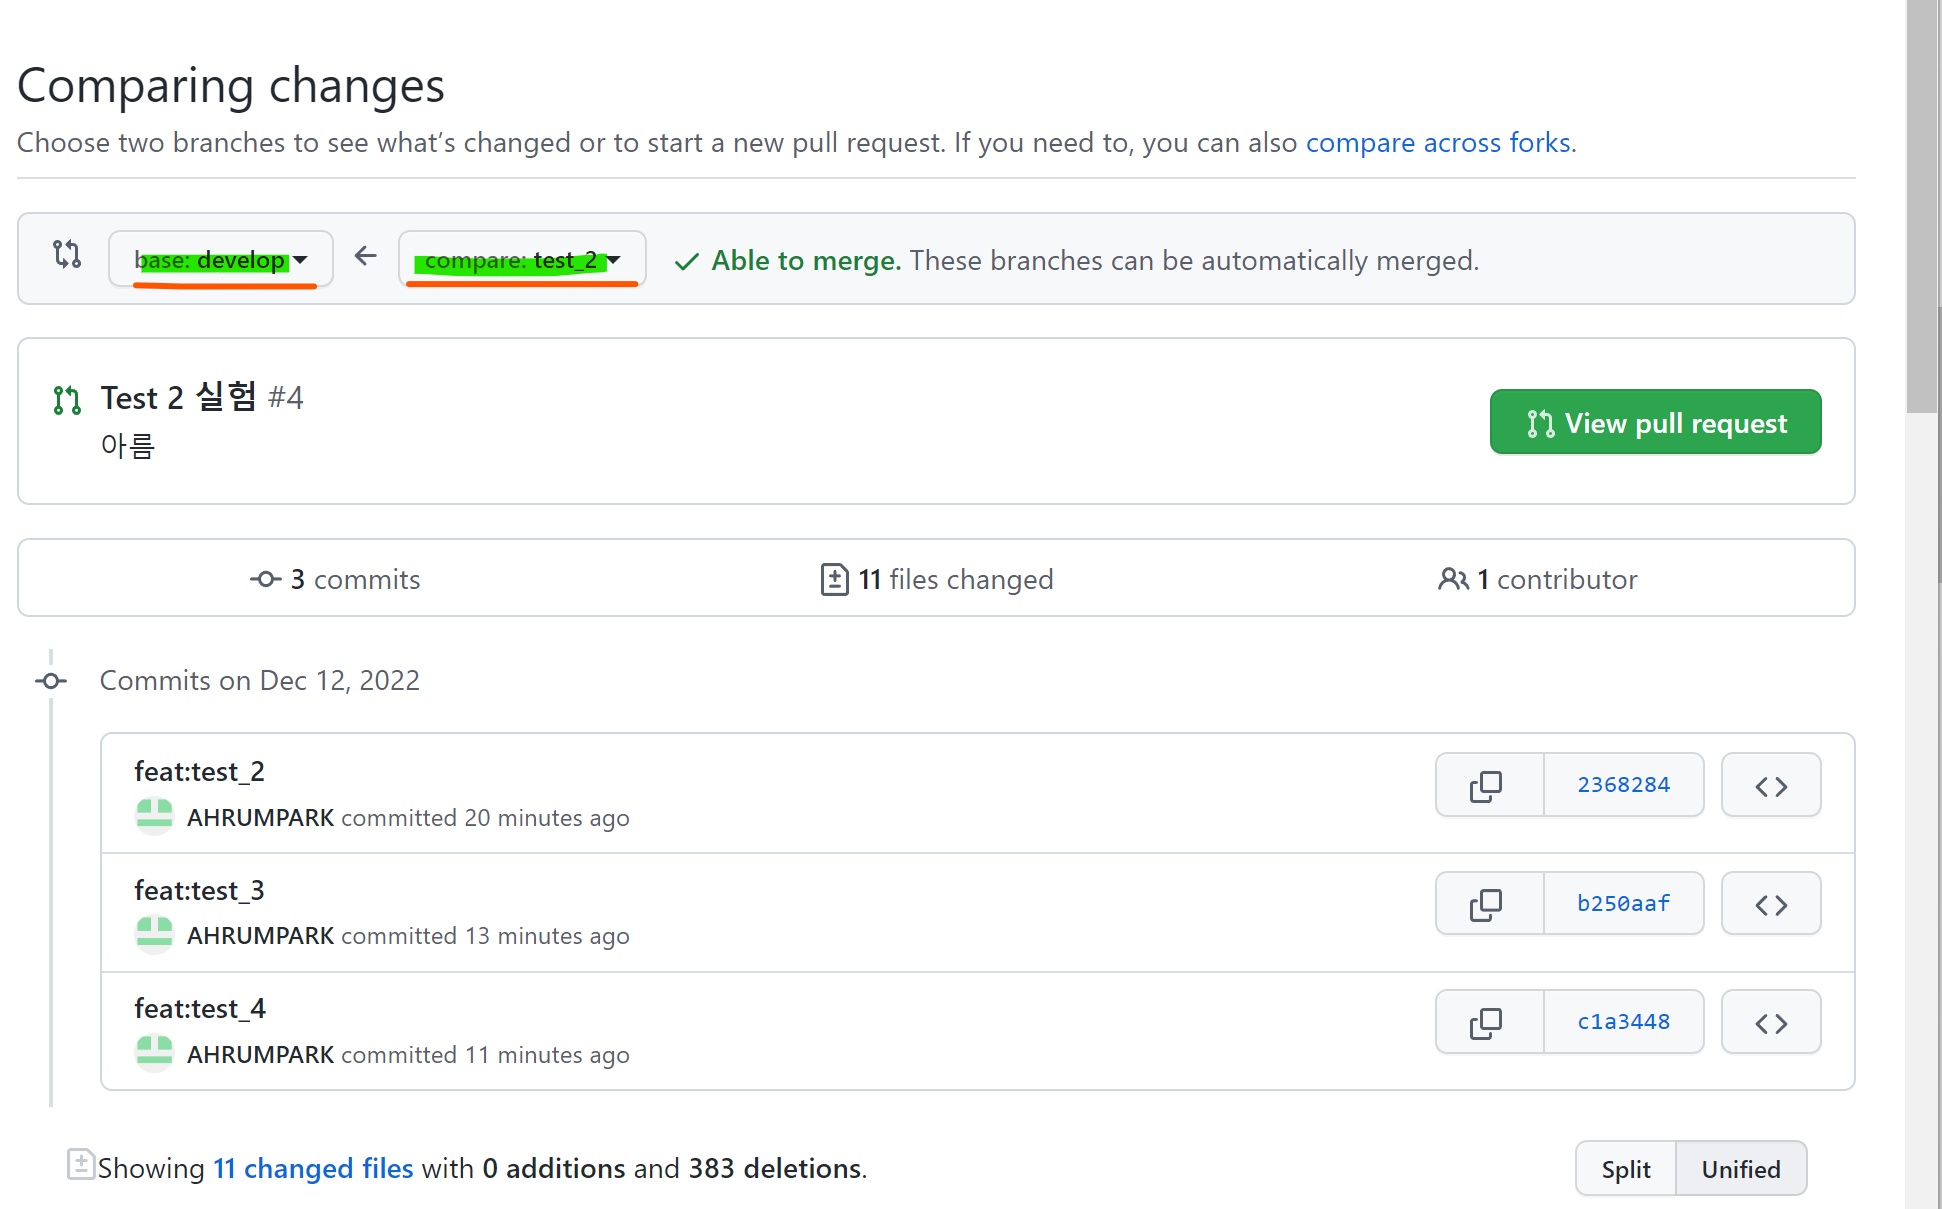This screenshot has width=1942, height=1209.
Task: Open the 11 files changed tab
Action: [x=936, y=579]
